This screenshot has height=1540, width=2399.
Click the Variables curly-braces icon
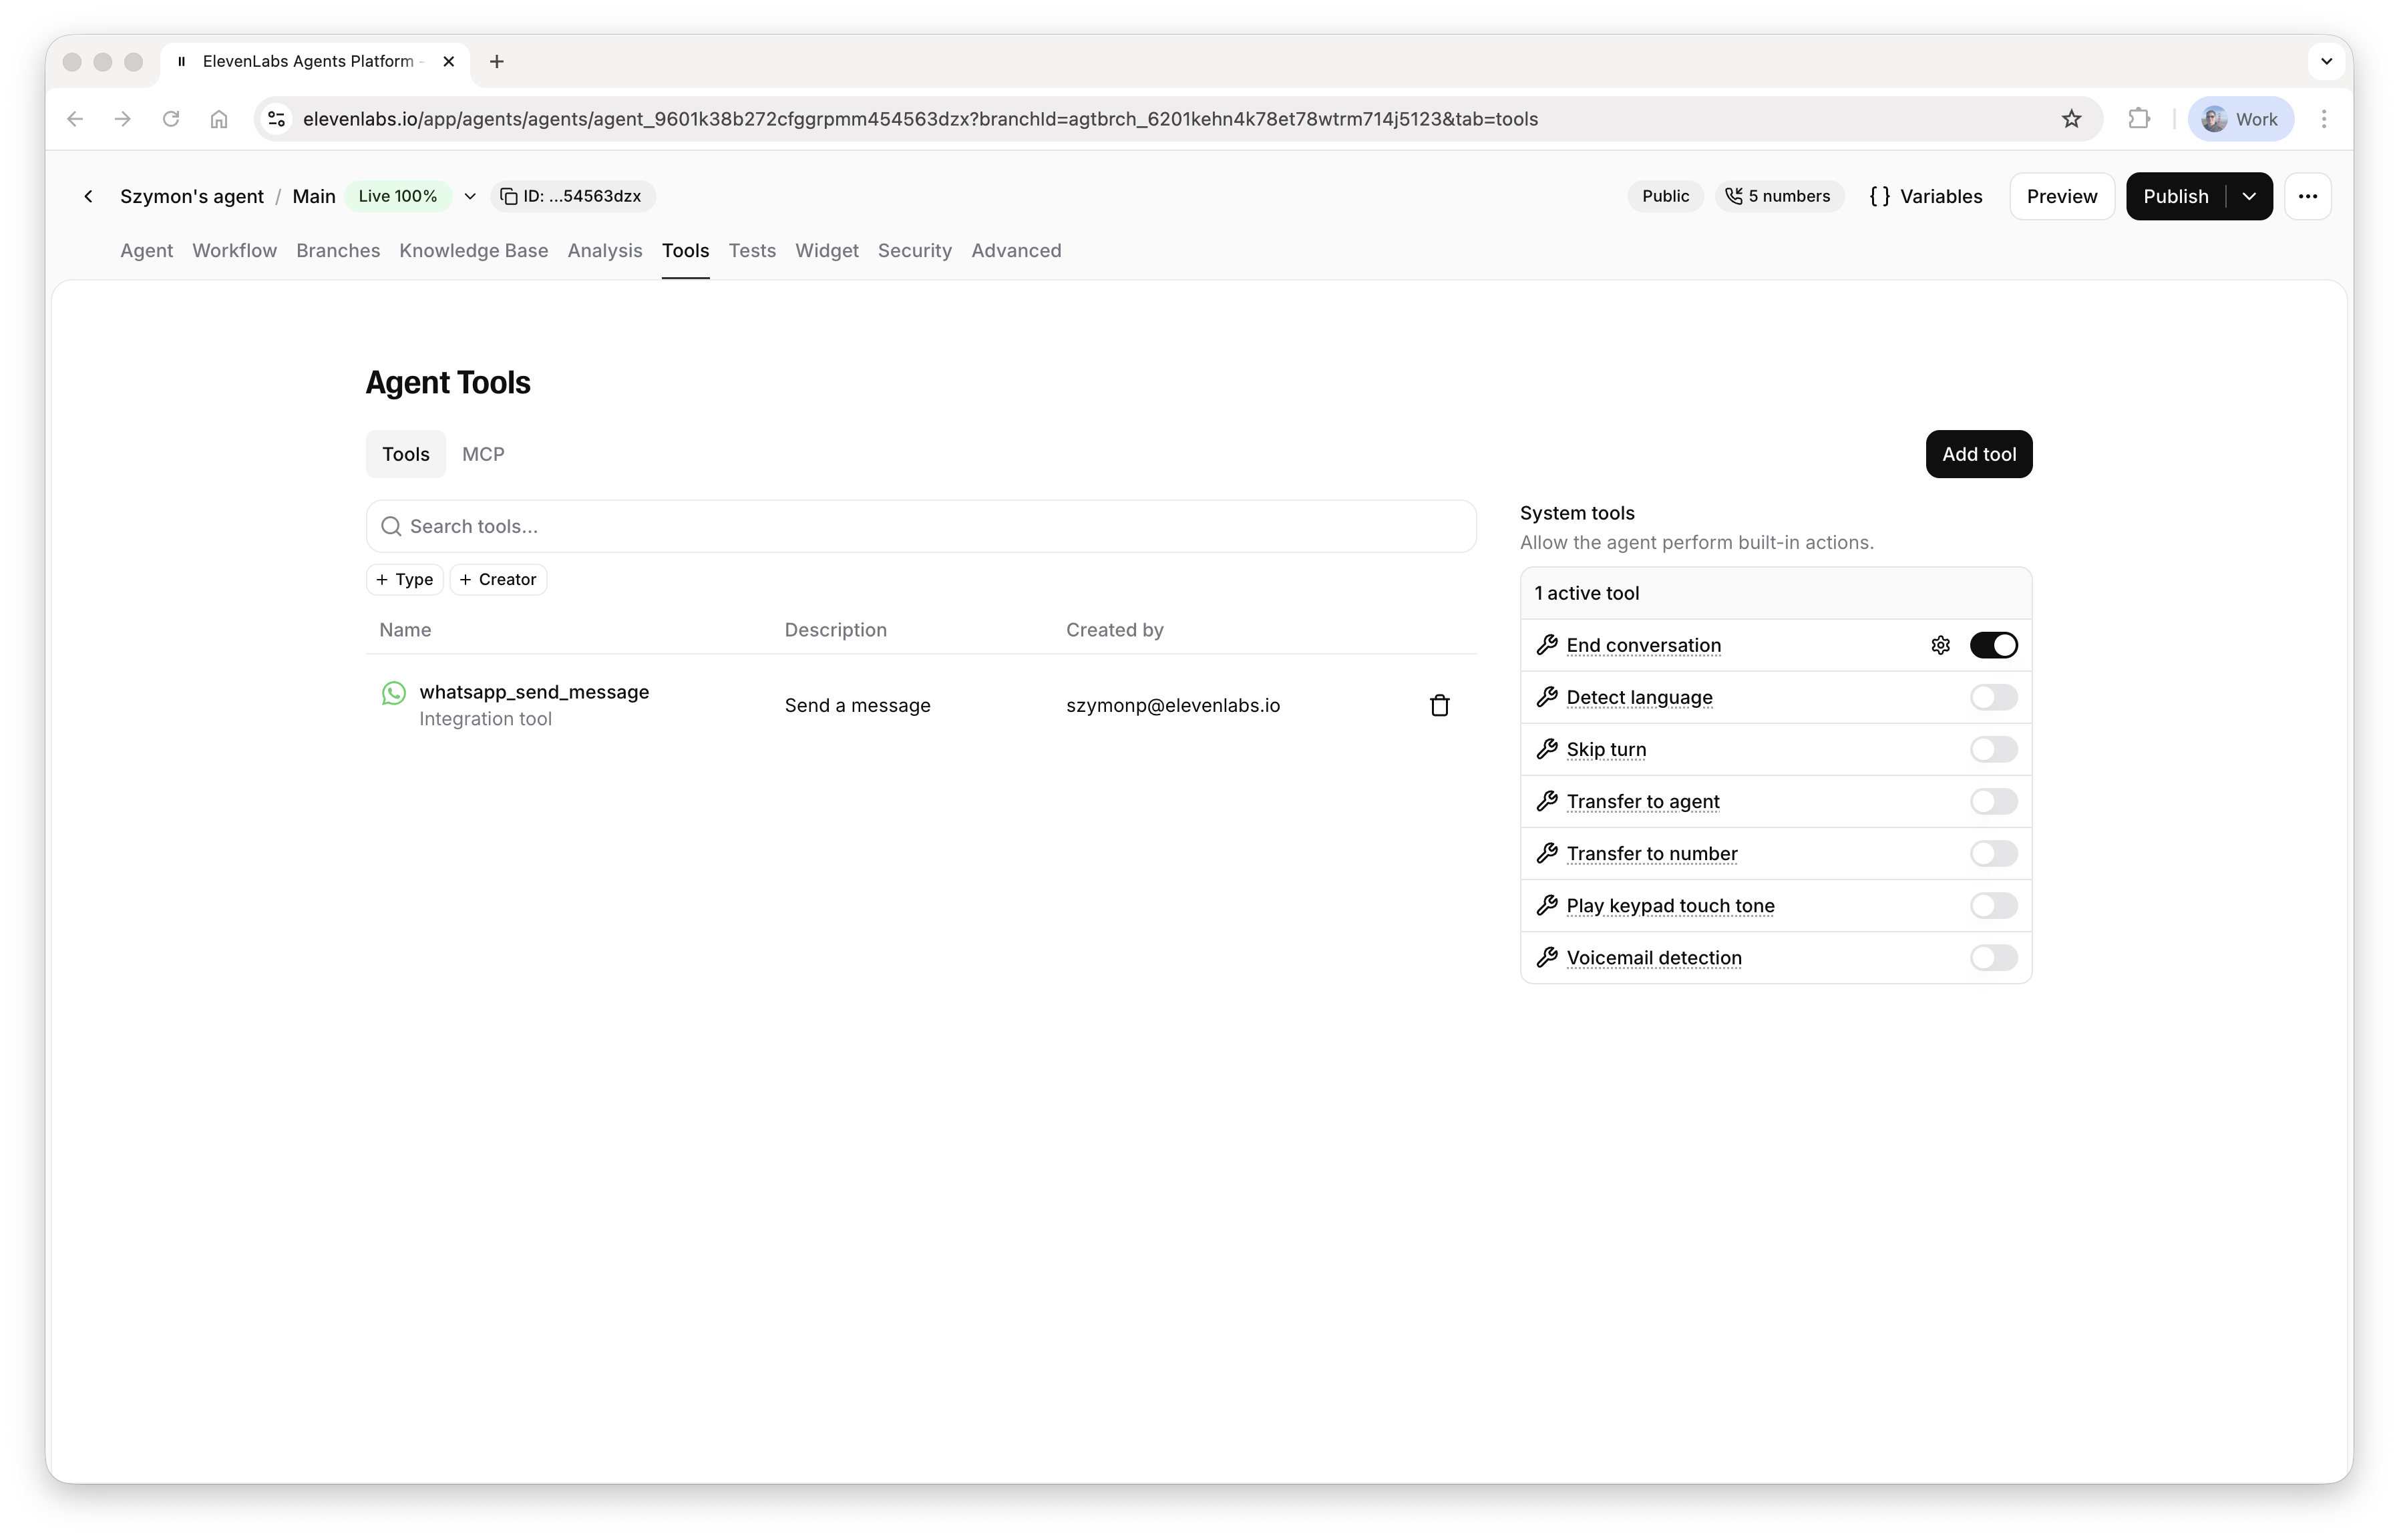click(1881, 196)
